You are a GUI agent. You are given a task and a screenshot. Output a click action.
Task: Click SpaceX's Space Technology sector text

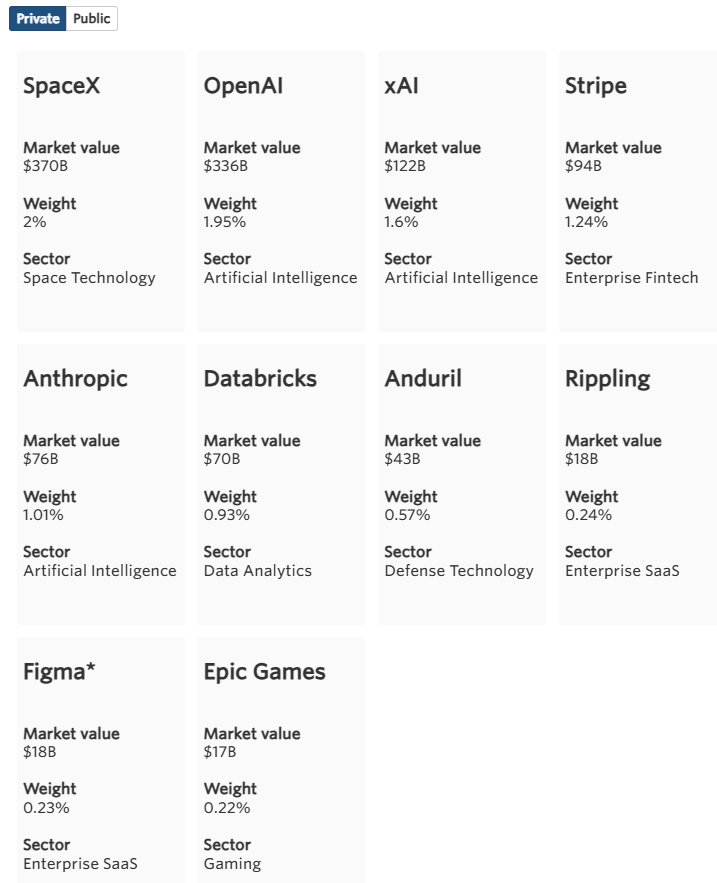(x=89, y=278)
